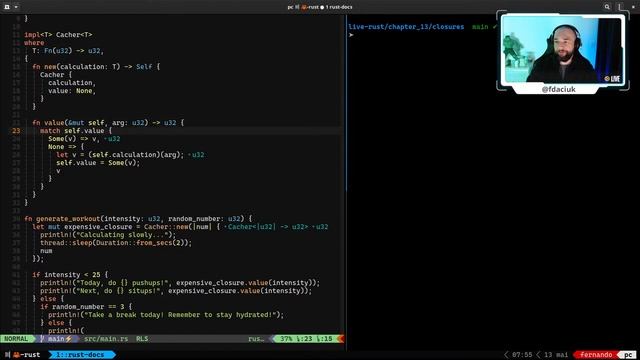Click the '13 mai' date in tmux status bar
The image size is (640, 360).
click(556, 355)
